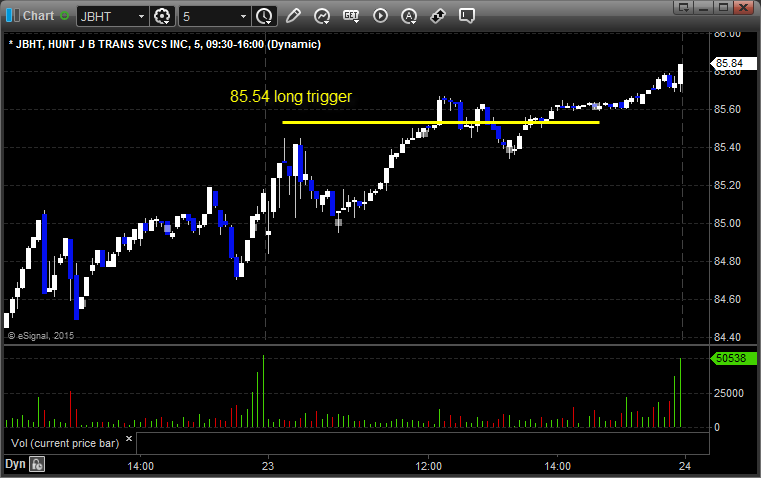The width and height of the screenshot is (761, 478).
Task: Open the alerts circled-A icon menu
Action: (x=409, y=16)
